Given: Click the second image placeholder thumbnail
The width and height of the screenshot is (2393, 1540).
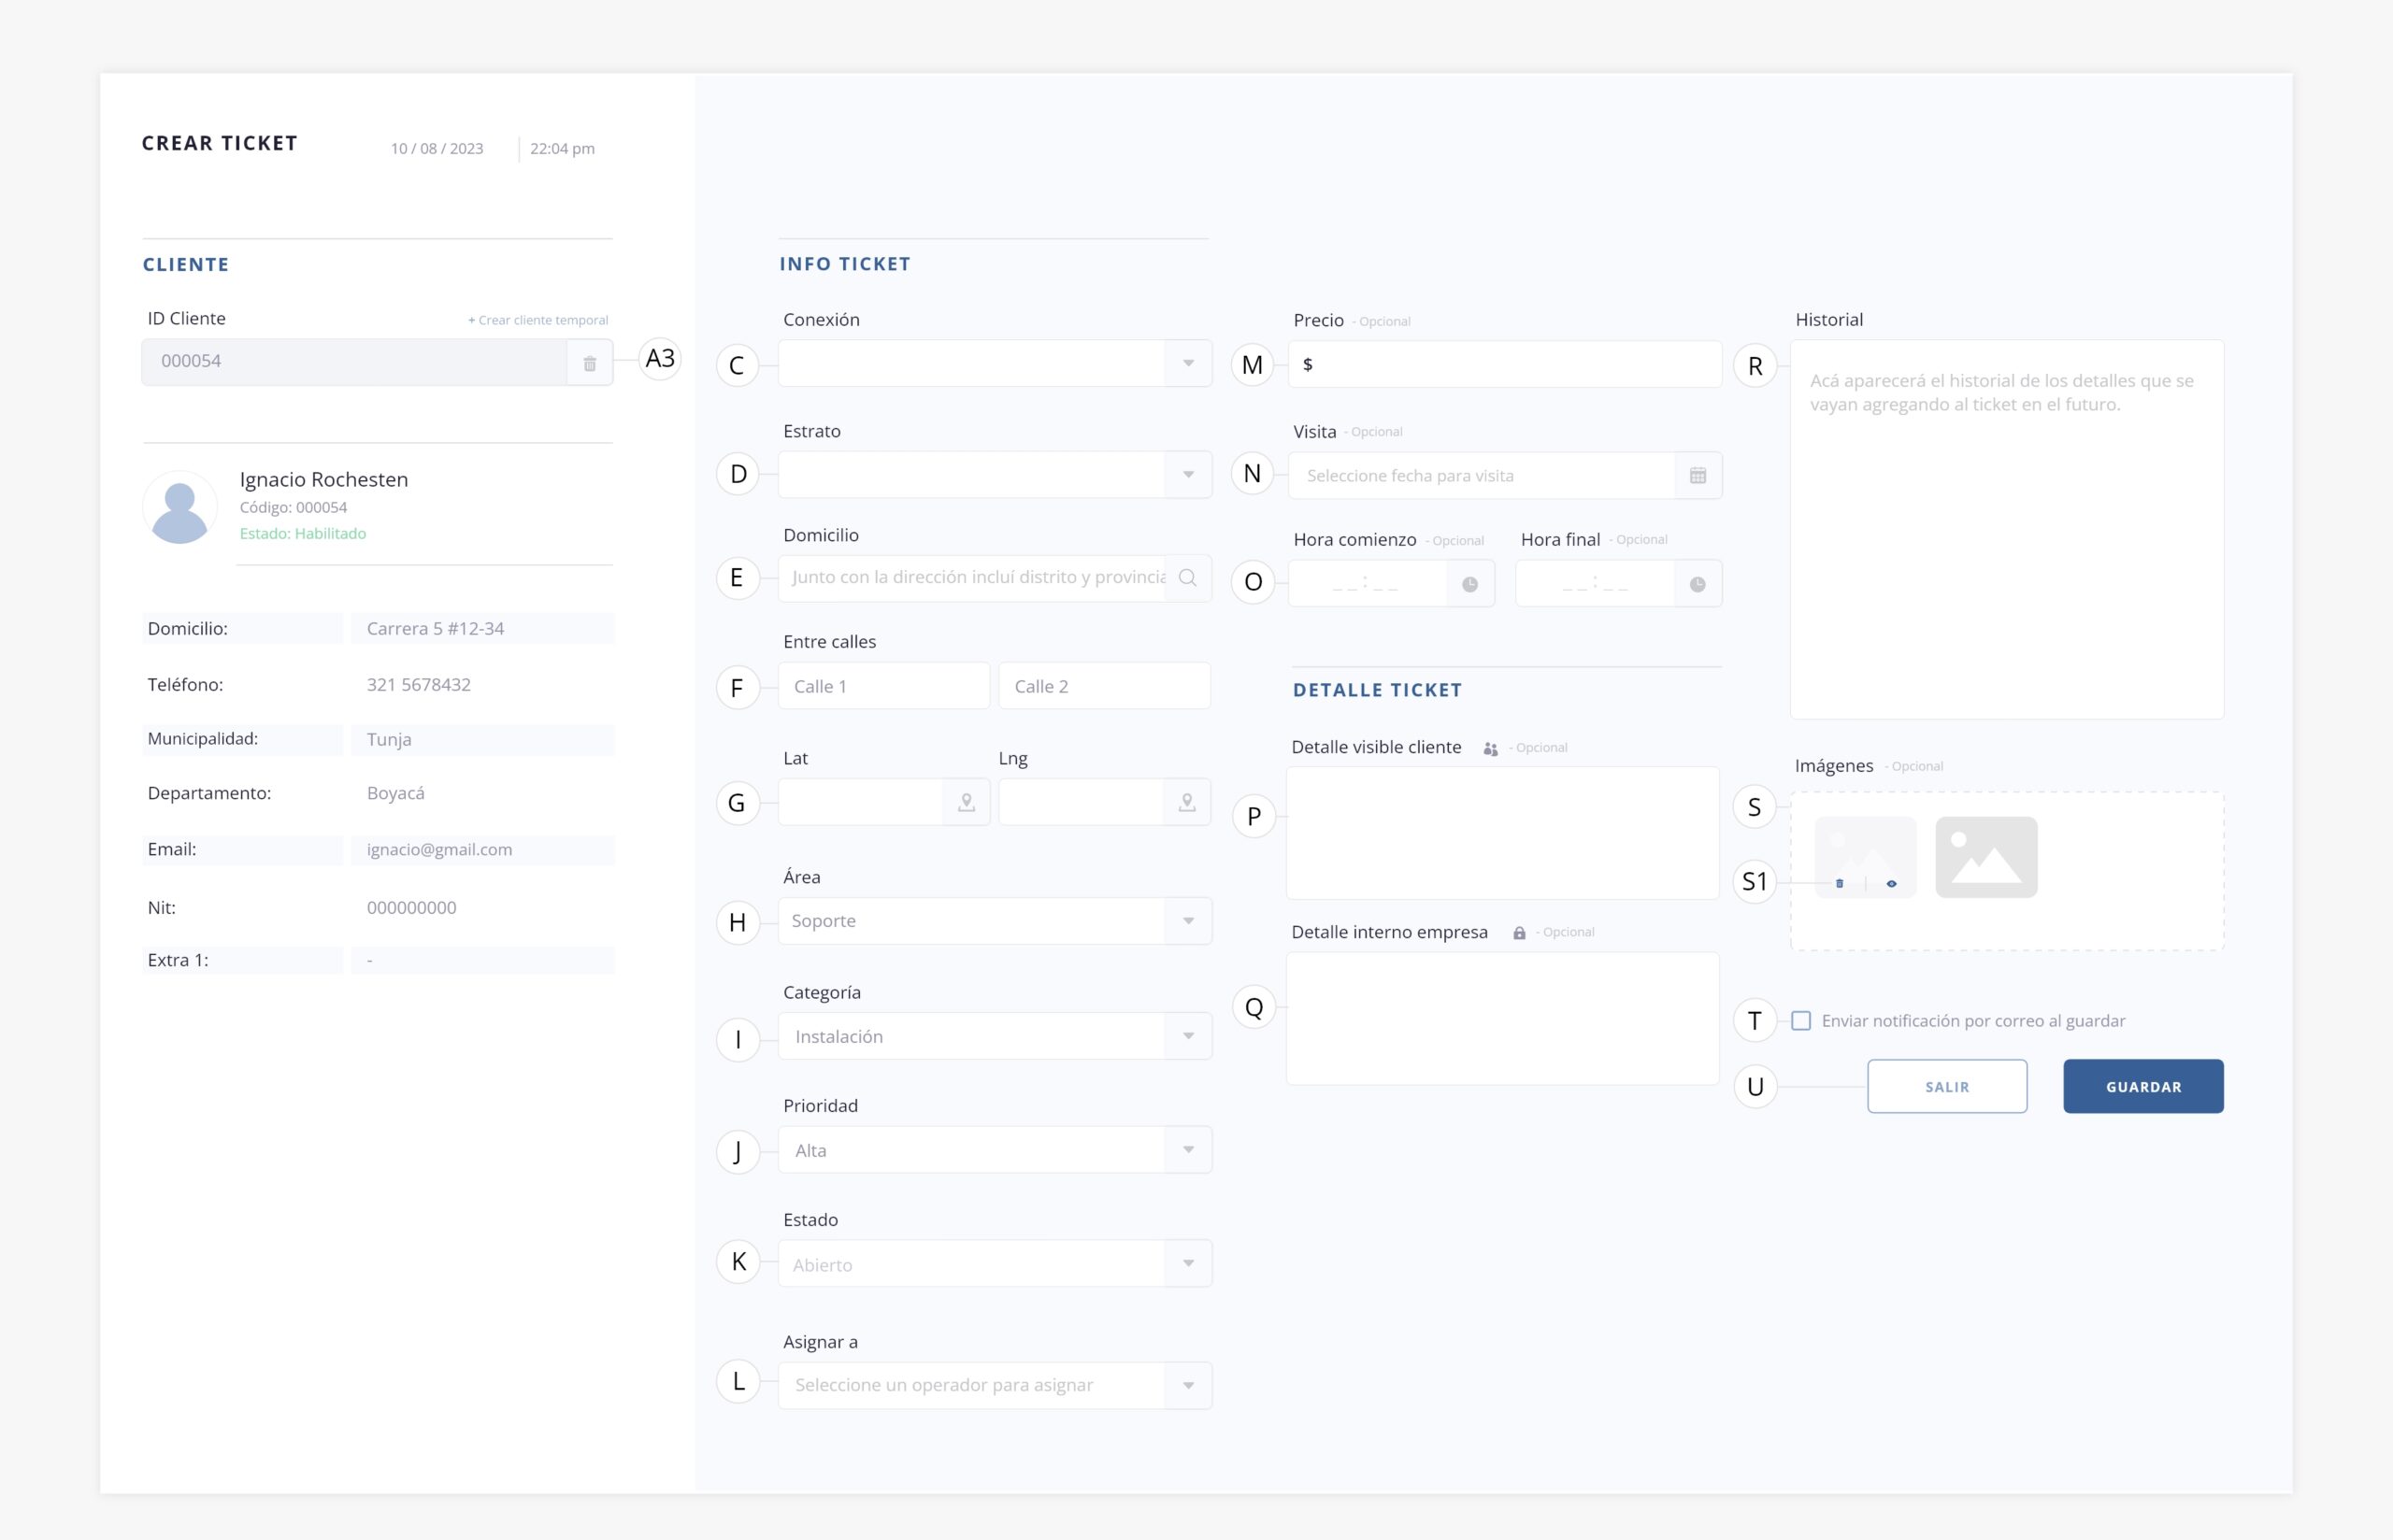Looking at the screenshot, I should click(x=1985, y=857).
